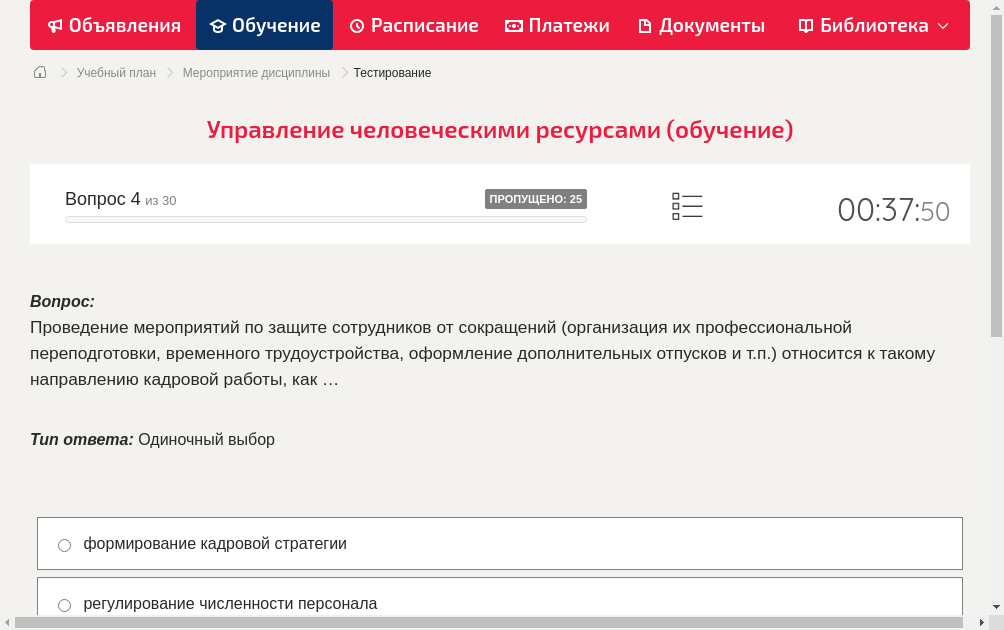Image resolution: width=1004 pixels, height=630 pixels.
Task: Open the question navigation list icon
Action: (x=687, y=205)
